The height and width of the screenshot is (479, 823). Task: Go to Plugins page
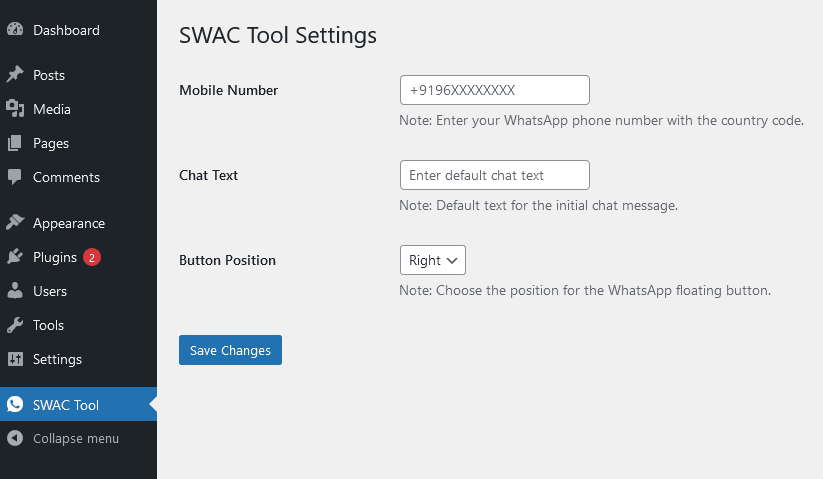78,257
